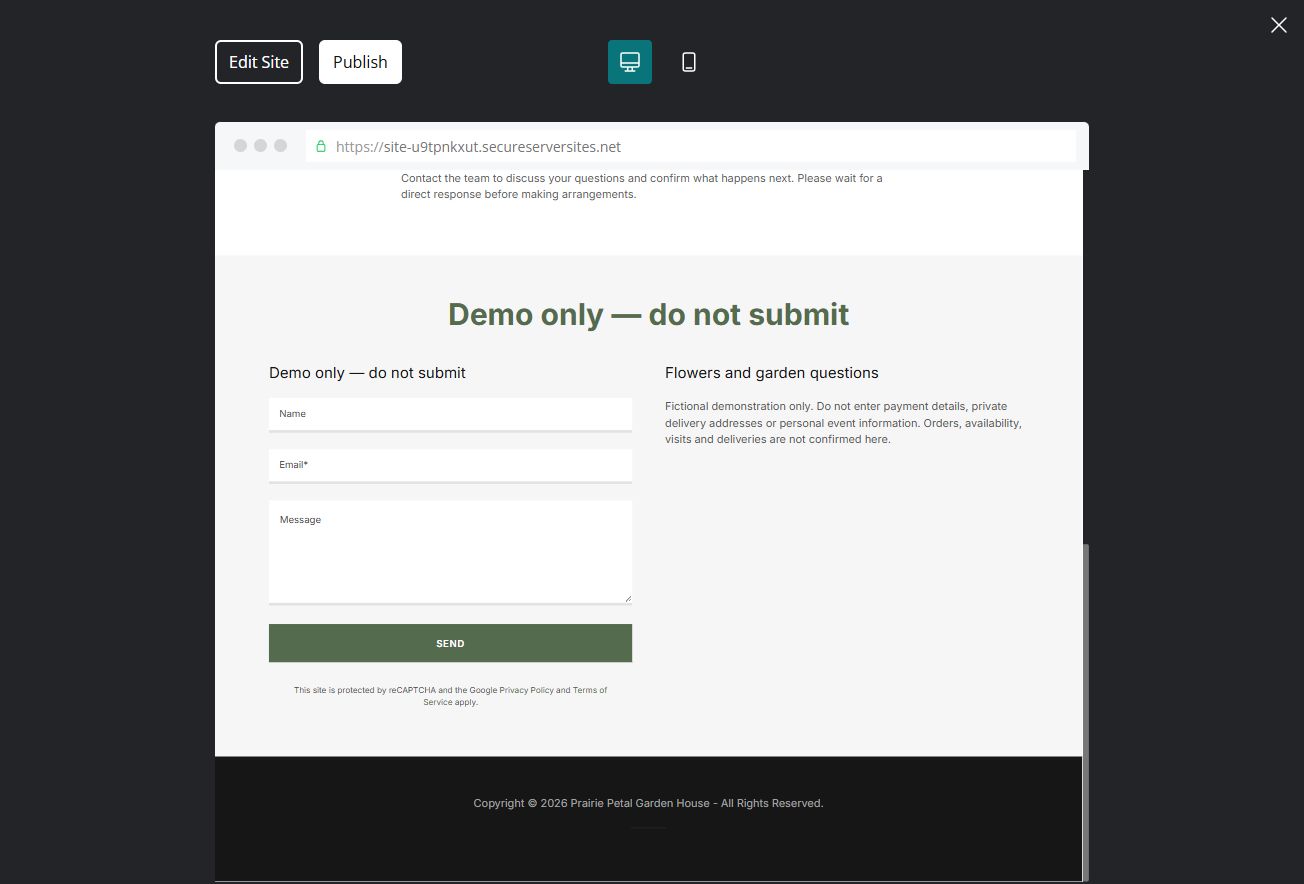
Task: Open the Google Privacy Policy link
Action: (x=526, y=690)
